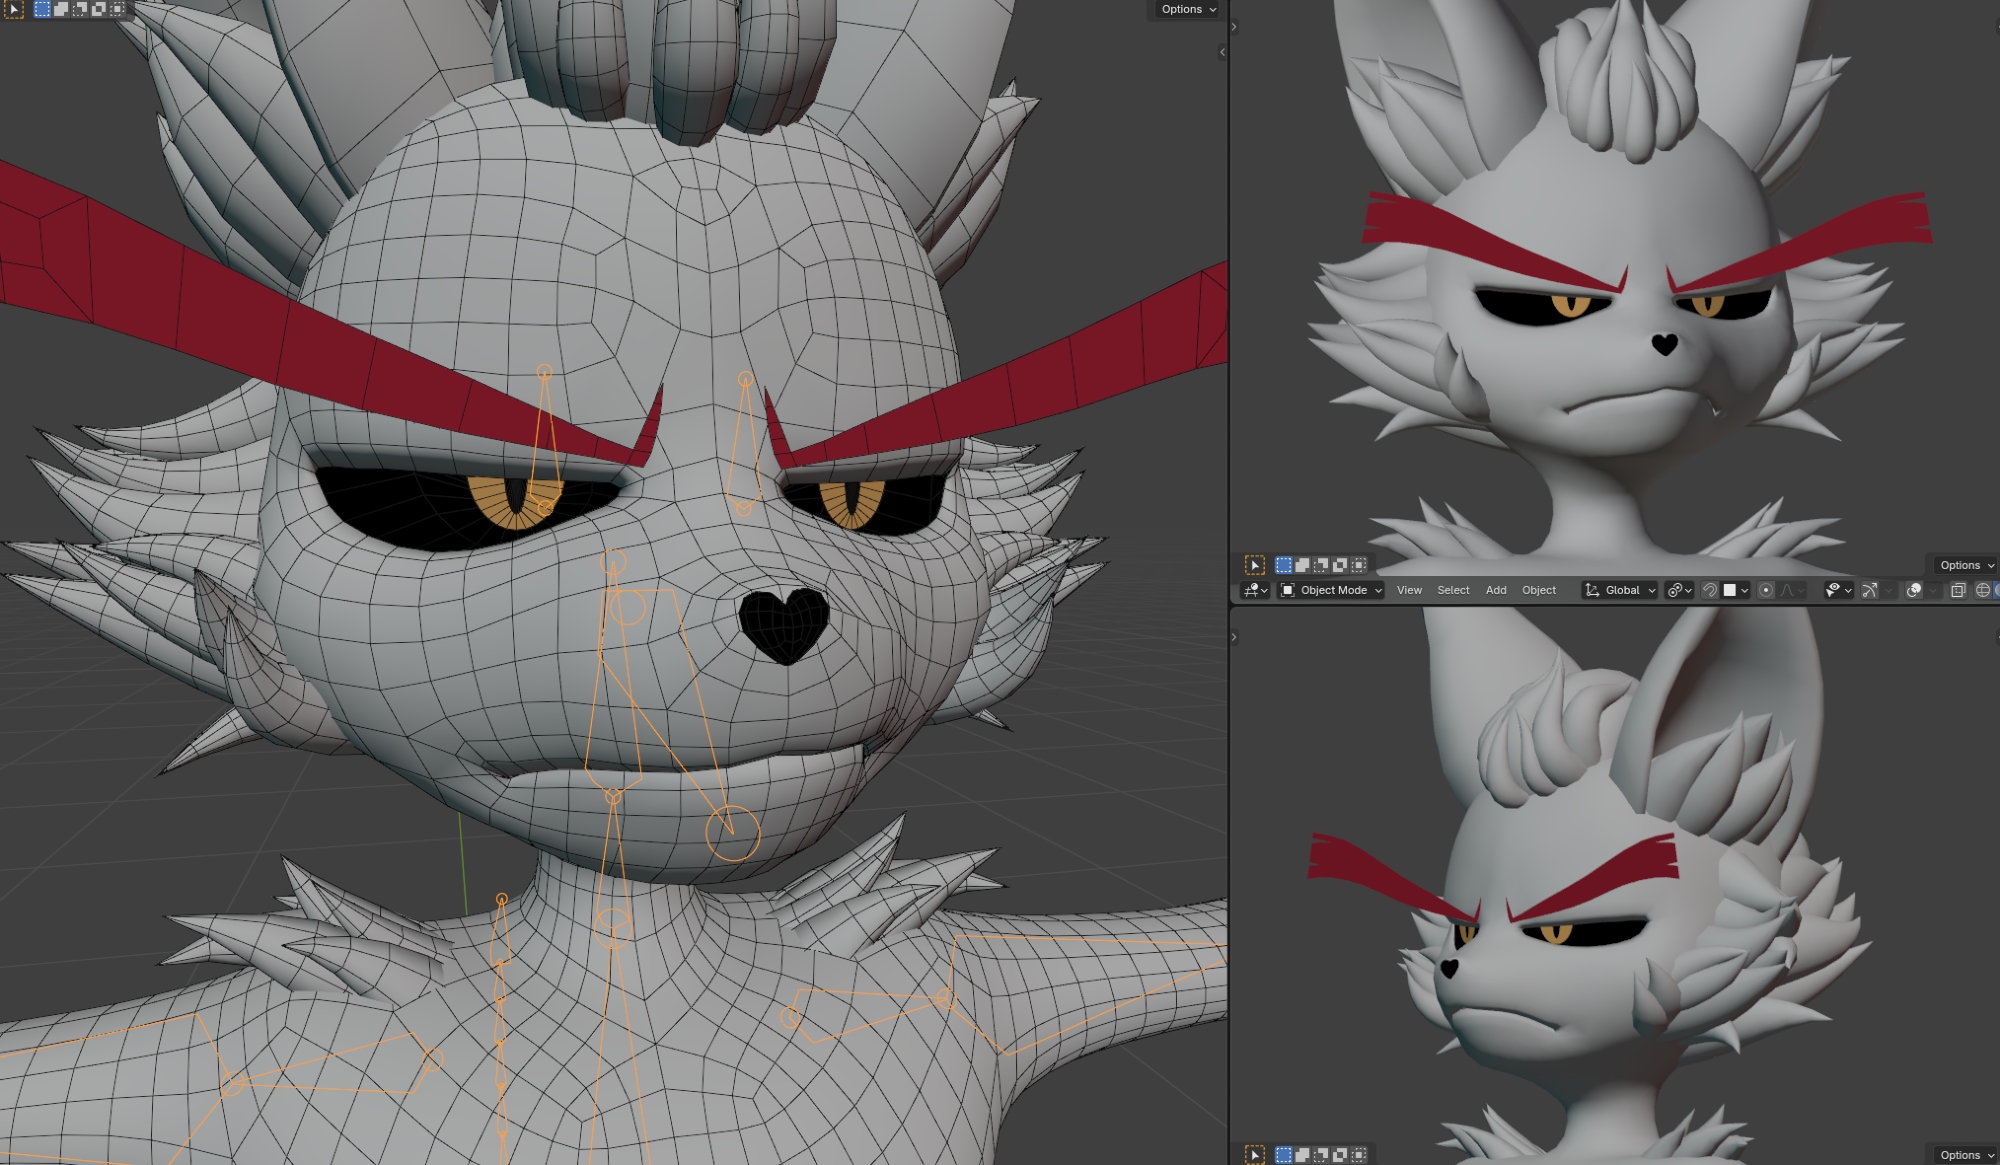Toggle proportional editing in the header
The height and width of the screenshot is (1165, 2000).
[x=1766, y=590]
